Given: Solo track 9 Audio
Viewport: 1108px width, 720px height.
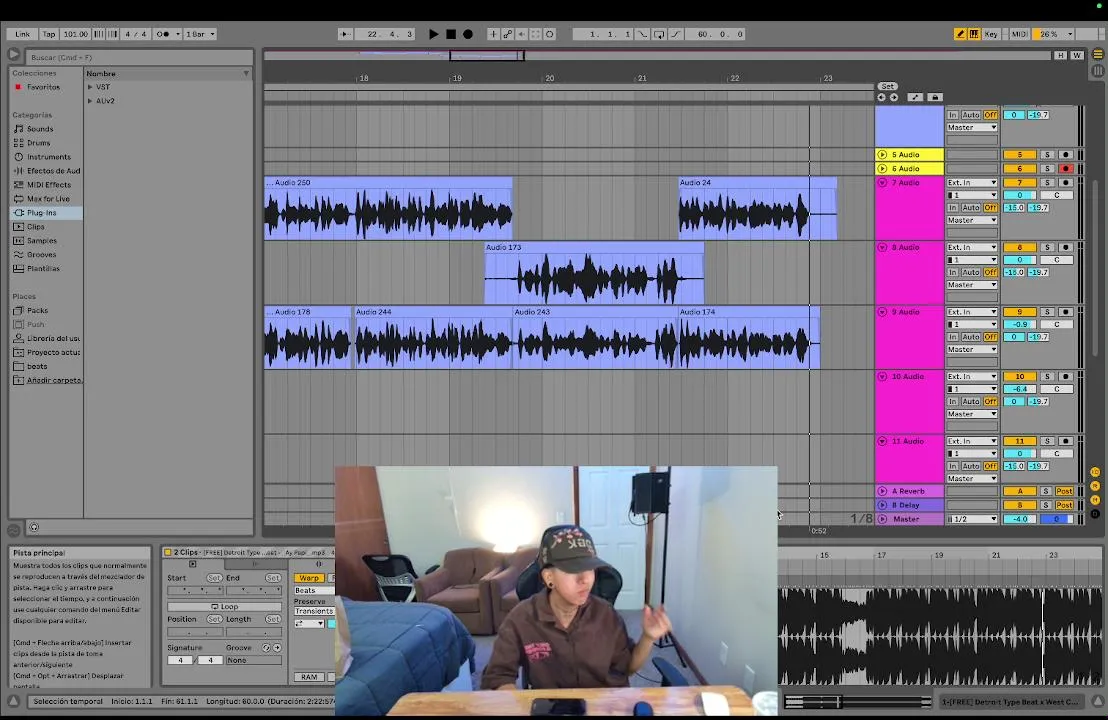Looking at the screenshot, I should pyautogui.click(x=1047, y=312).
